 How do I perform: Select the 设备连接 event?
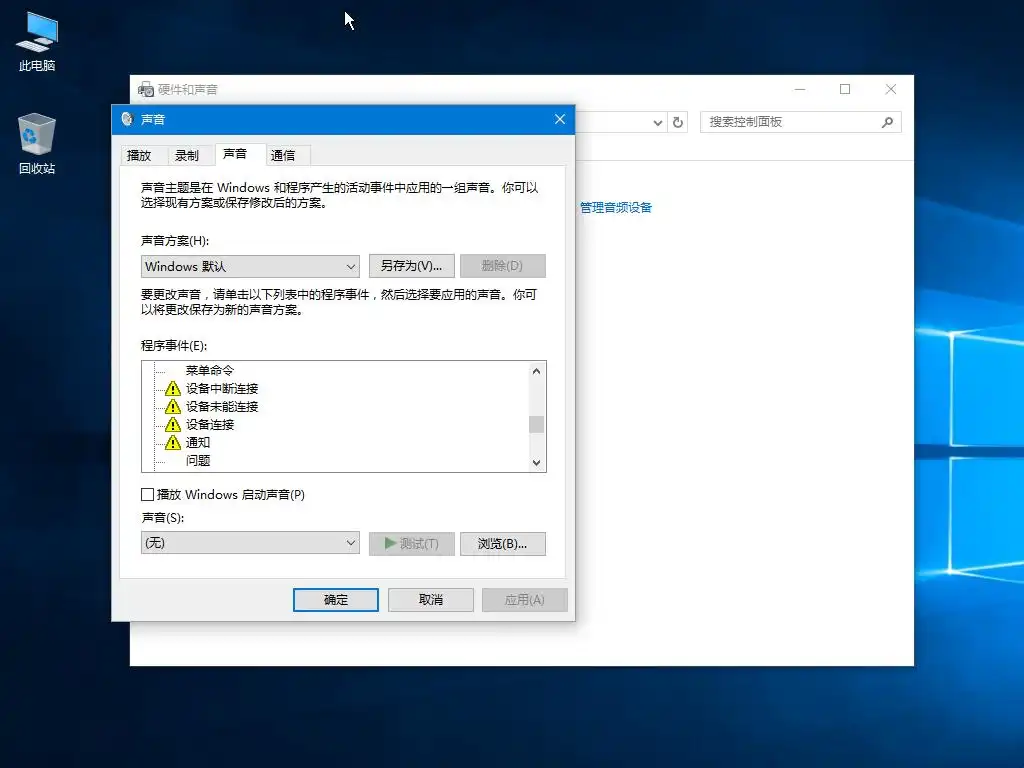[x=210, y=424]
